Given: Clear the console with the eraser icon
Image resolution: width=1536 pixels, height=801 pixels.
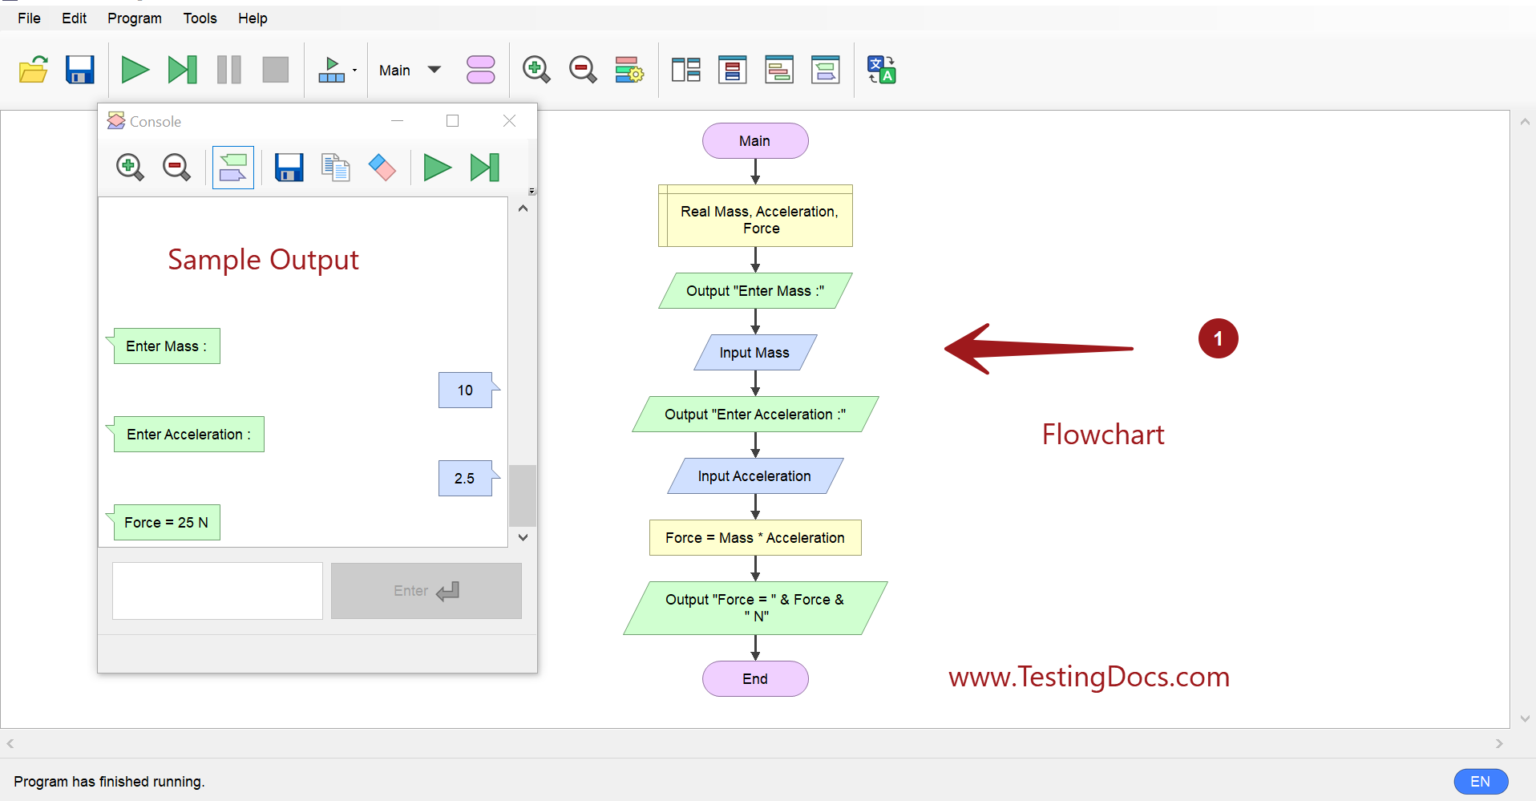Looking at the screenshot, I should [383, 167].
